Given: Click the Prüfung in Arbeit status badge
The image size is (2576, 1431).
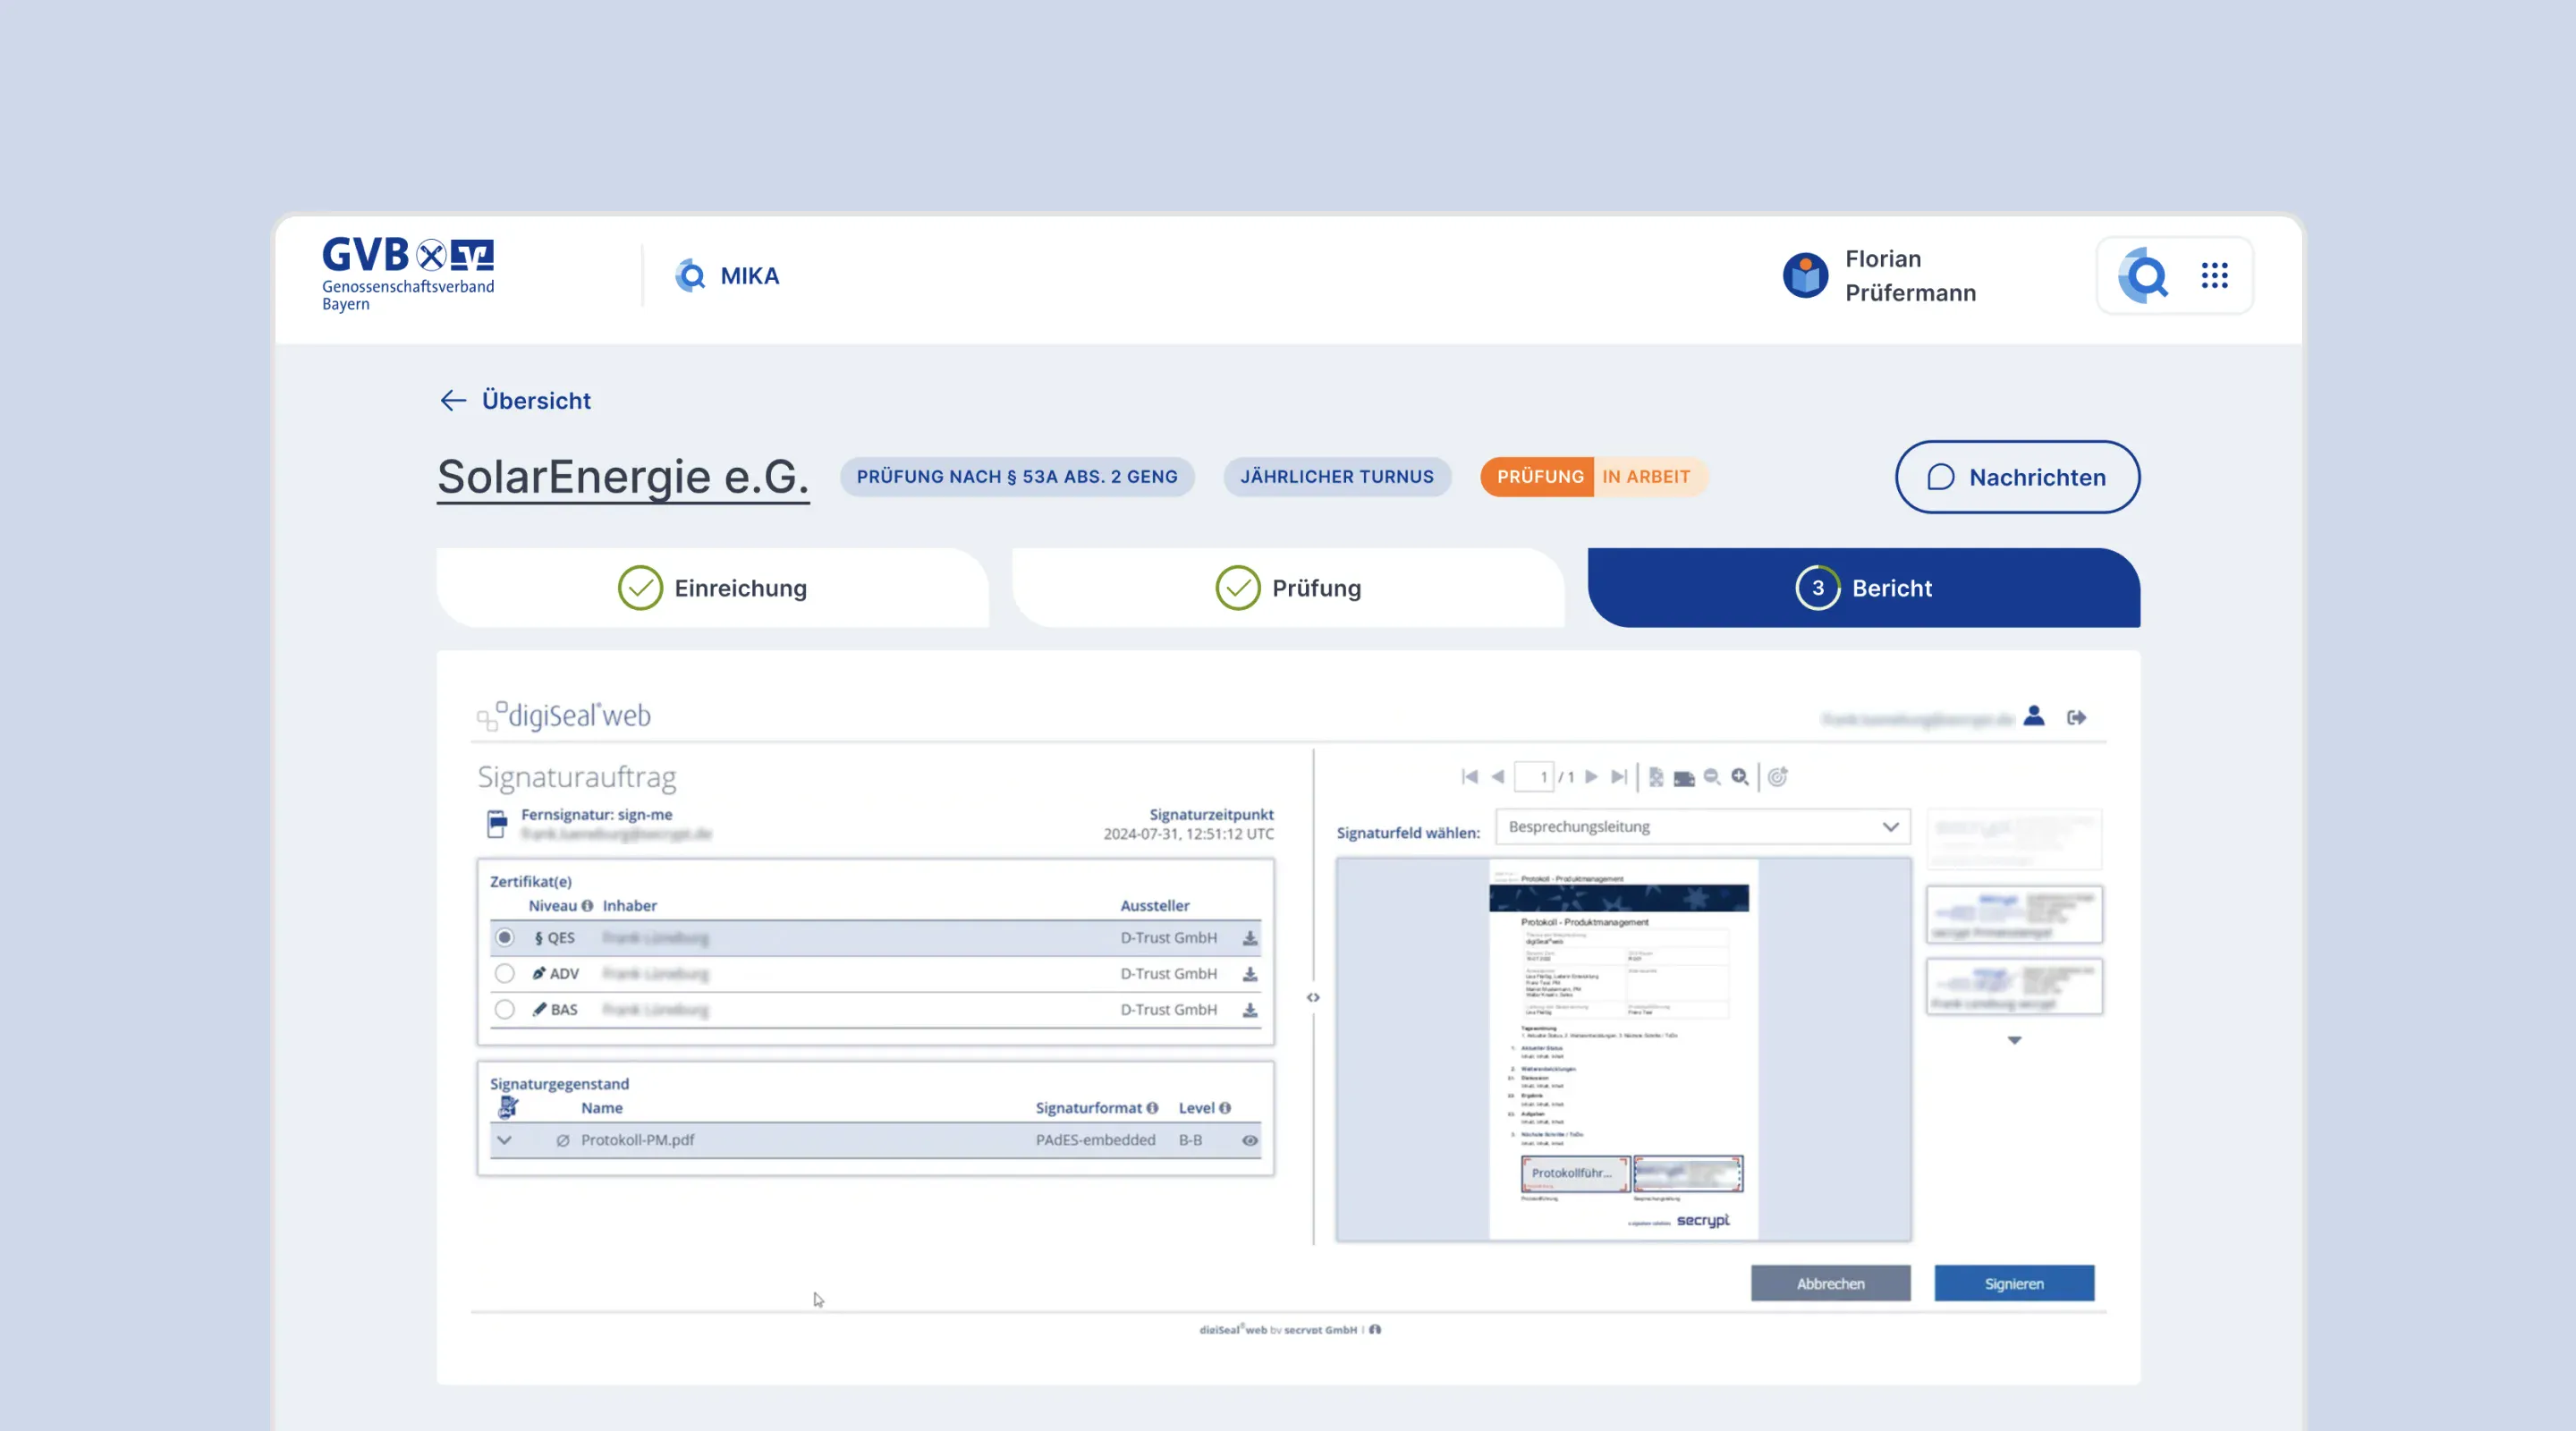Looking at the screenshot, I should (1594, 477).
